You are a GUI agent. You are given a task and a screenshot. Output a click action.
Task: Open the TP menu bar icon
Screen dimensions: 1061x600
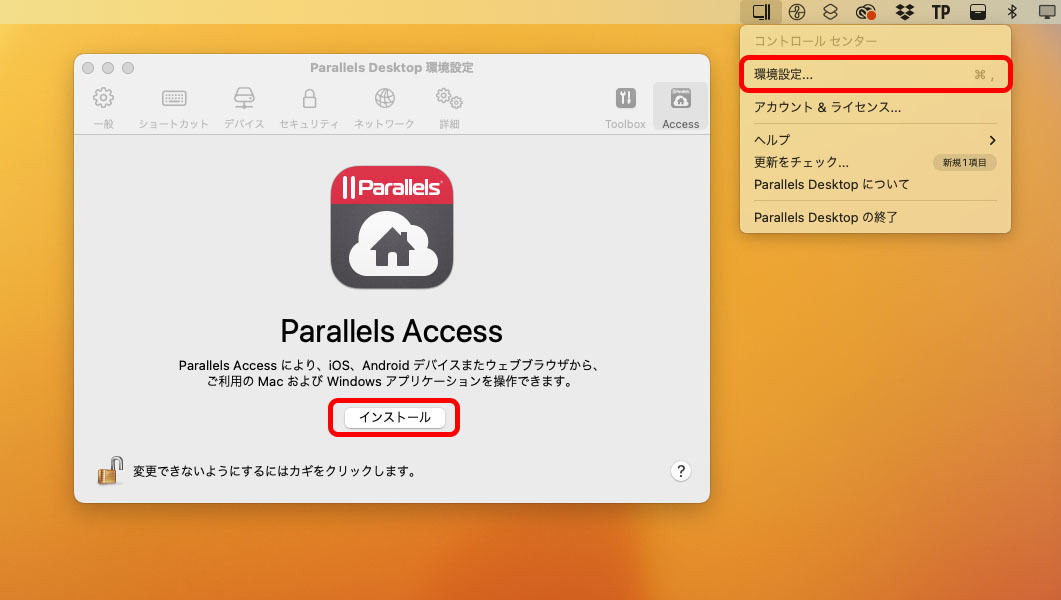941,11
